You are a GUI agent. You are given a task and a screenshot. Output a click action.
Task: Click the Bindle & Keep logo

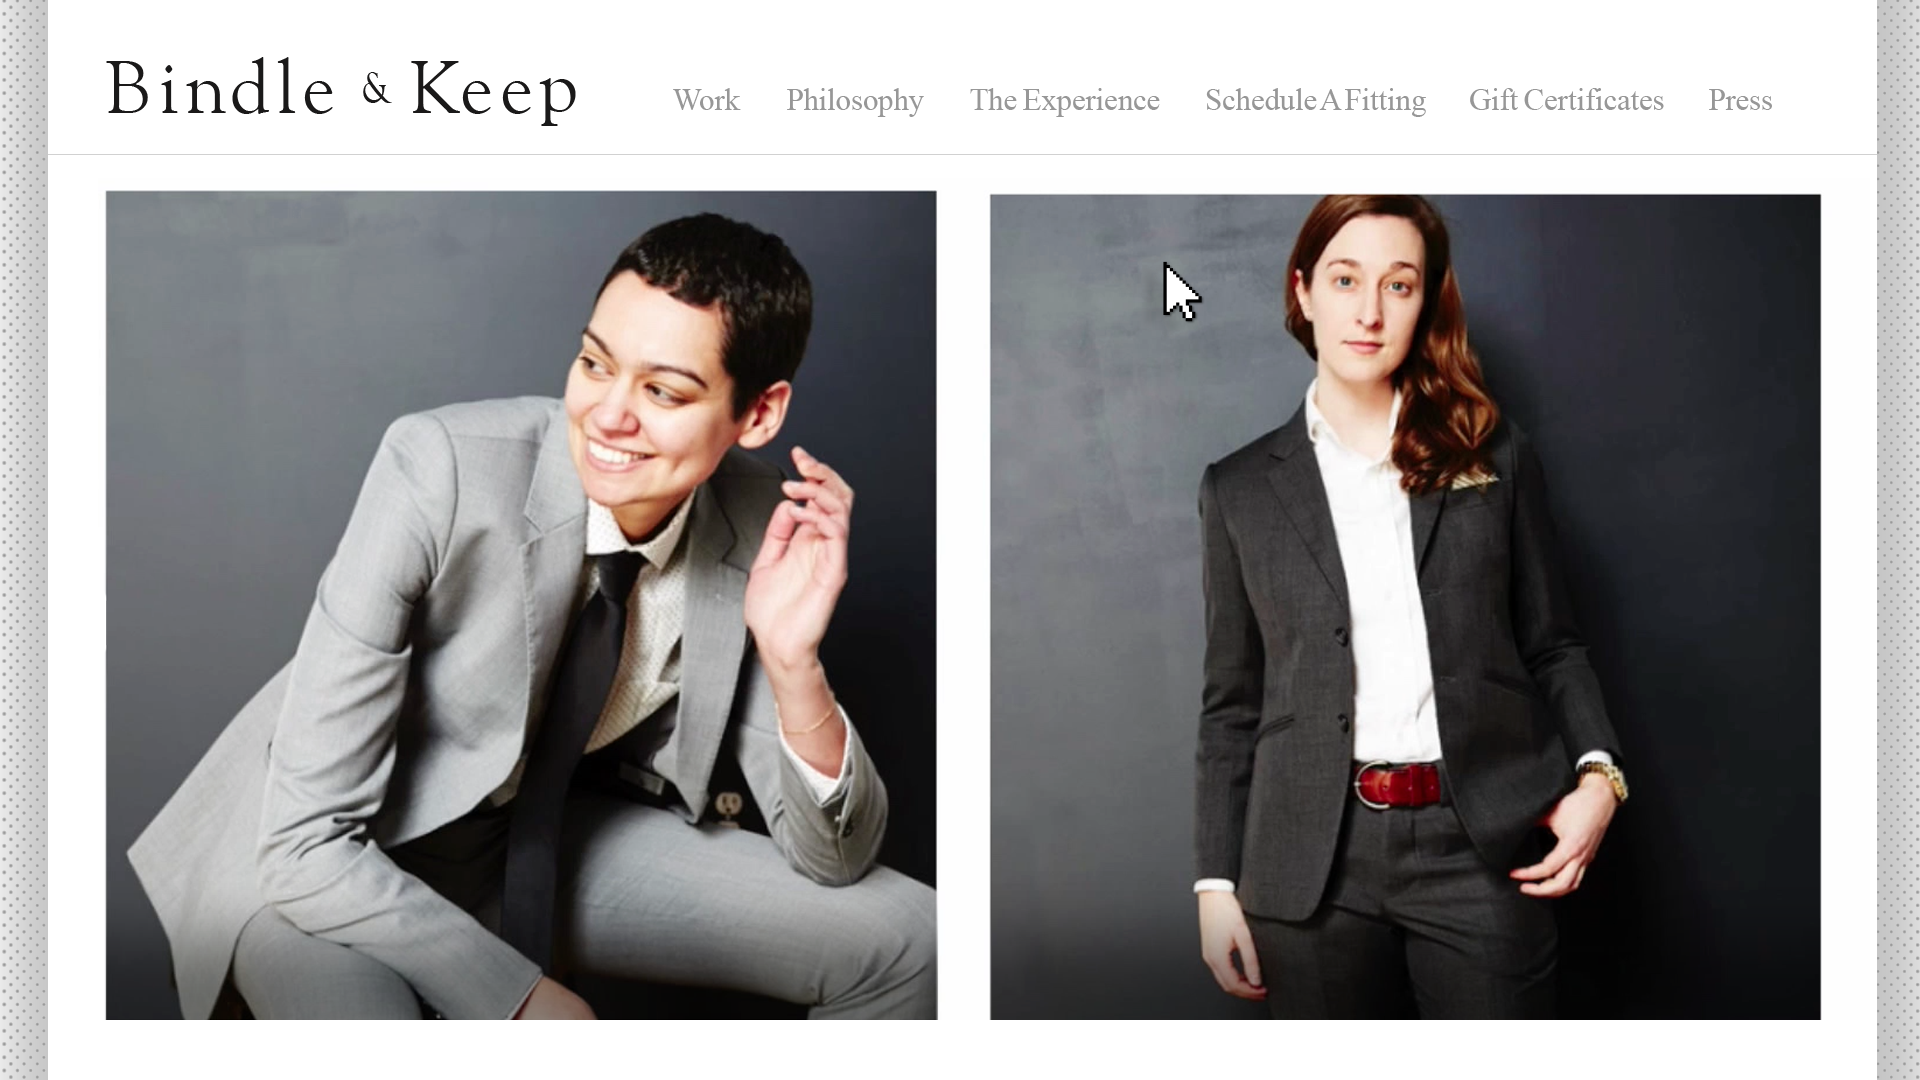click(342, 90)
